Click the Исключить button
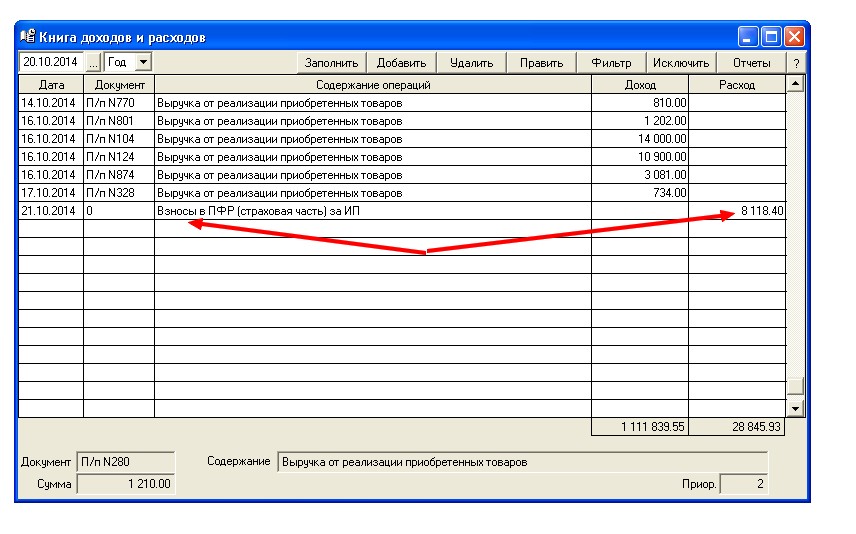Viewport: 856px width, 534px height. [x=681, y=63]
